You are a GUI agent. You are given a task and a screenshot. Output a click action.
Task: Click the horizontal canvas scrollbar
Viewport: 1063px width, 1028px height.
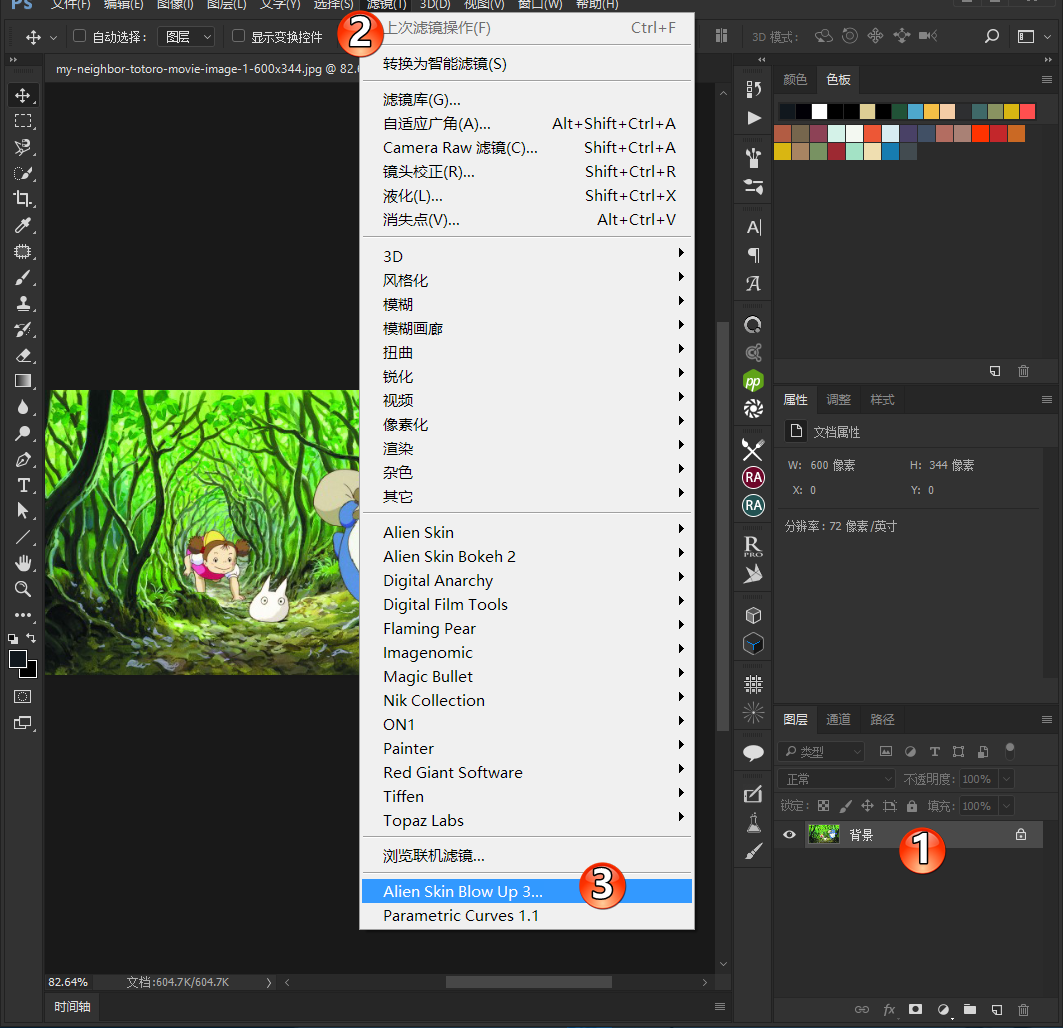coord(529,982)
